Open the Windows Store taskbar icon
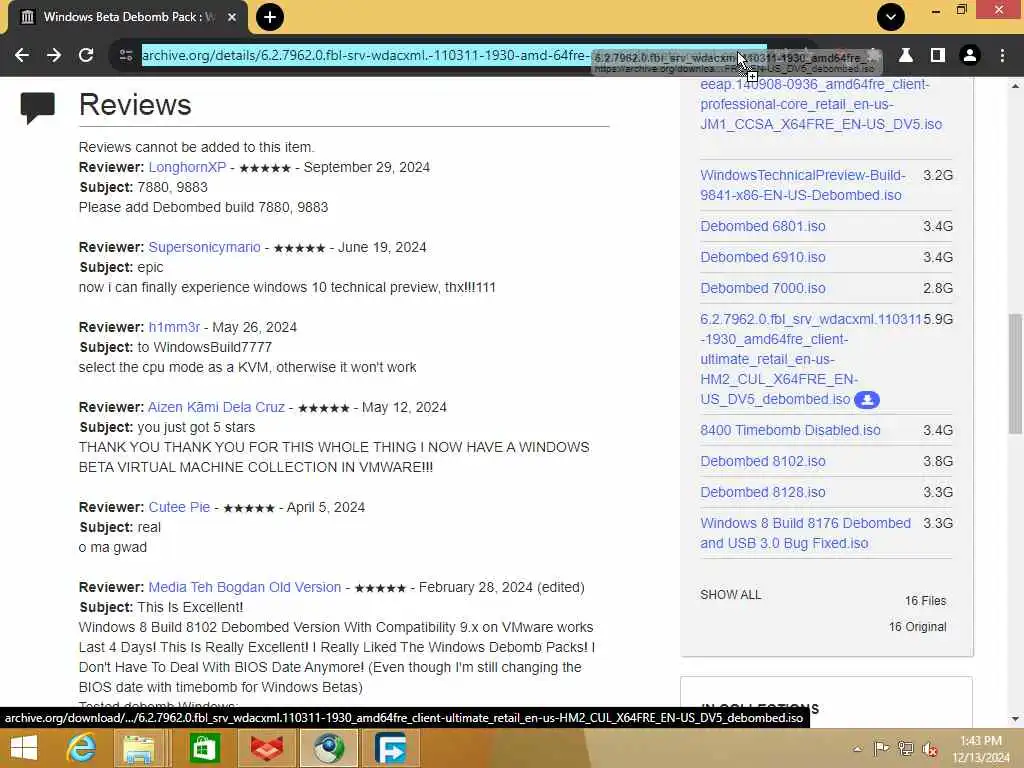Screen dimensions: 1024x768 (204, 748)
